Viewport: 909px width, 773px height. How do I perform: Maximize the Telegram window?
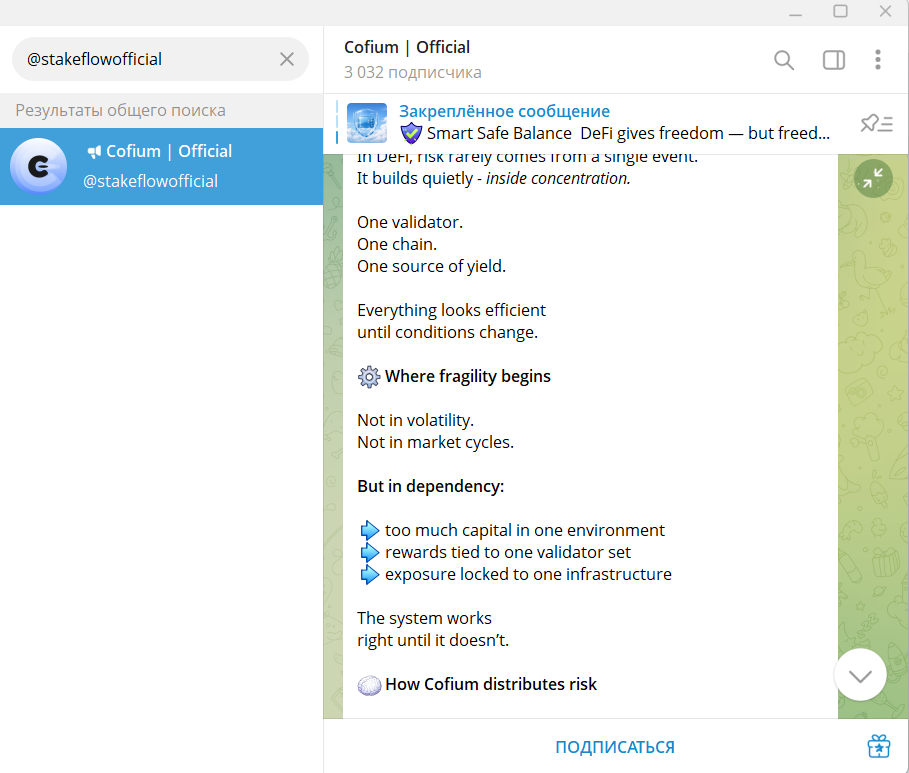coord(840,11)
